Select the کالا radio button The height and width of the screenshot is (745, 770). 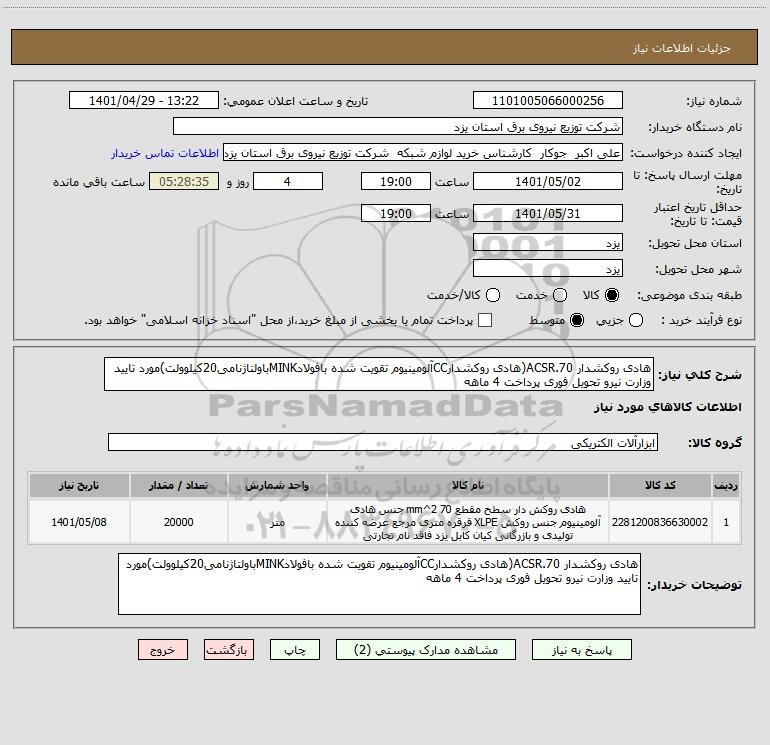[612, 295]
